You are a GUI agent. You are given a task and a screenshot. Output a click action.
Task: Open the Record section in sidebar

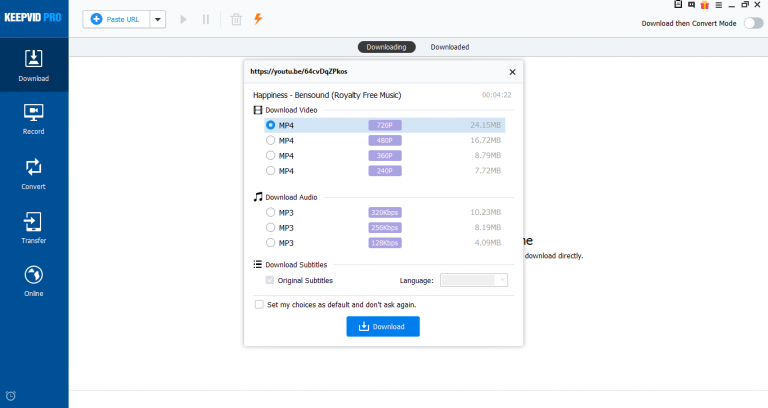(x=33, y=118)
